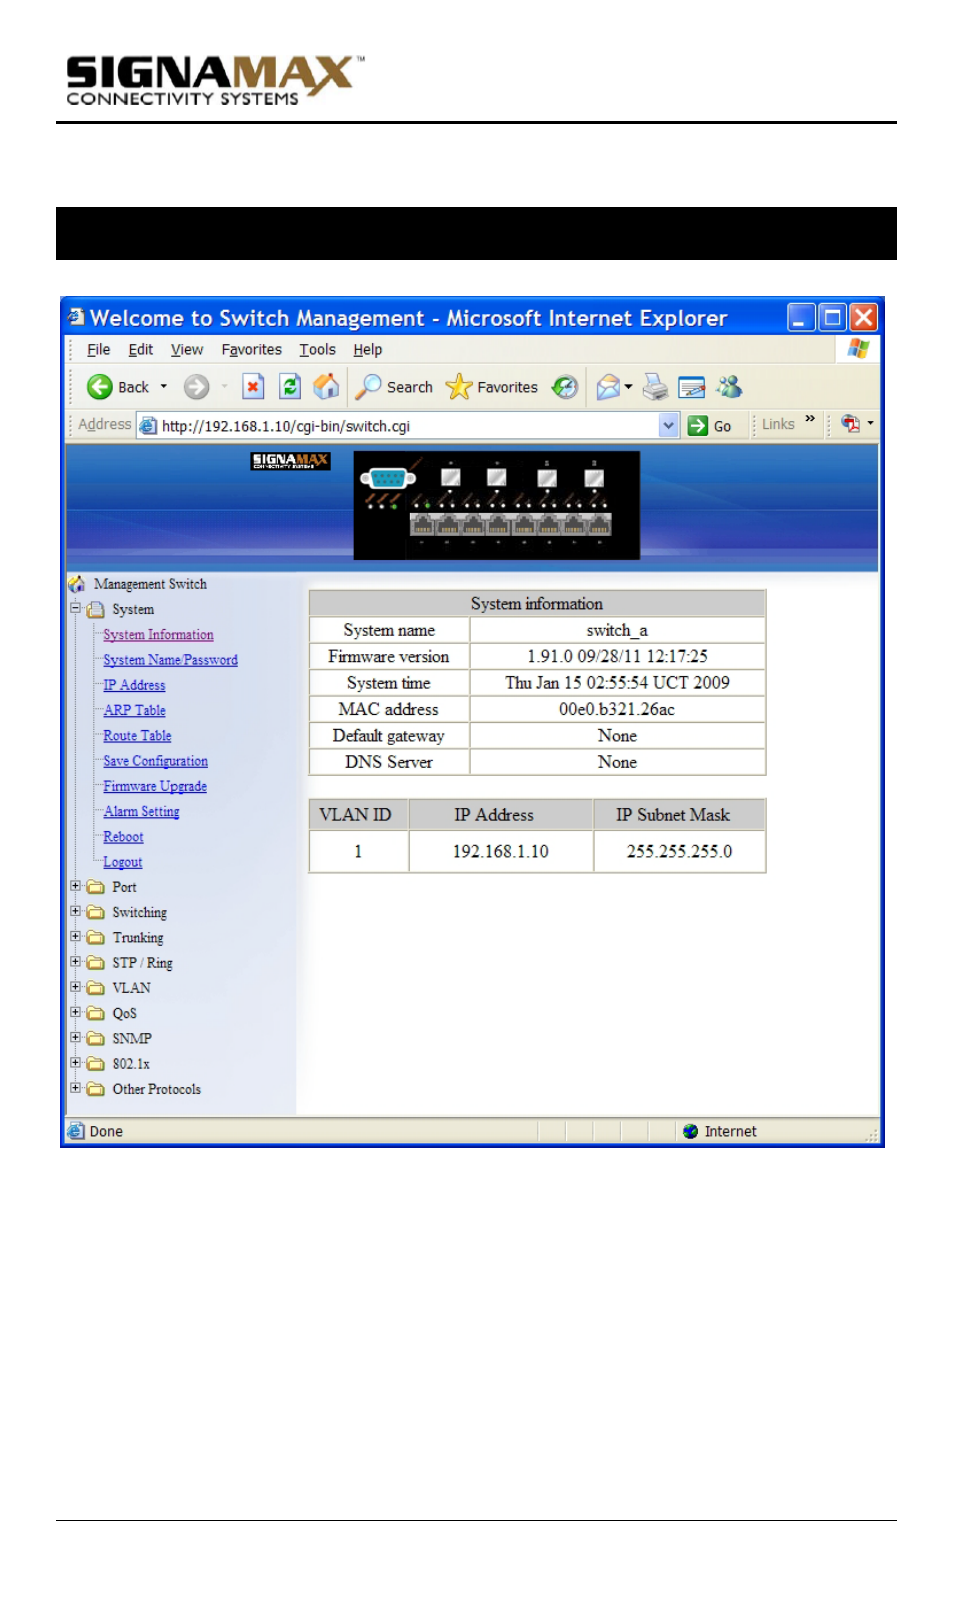Image resolution: width=954 pixels, height=1605 pixels.
Task: Open the Back history dropdown arrow
Action: tap(164, 387)
